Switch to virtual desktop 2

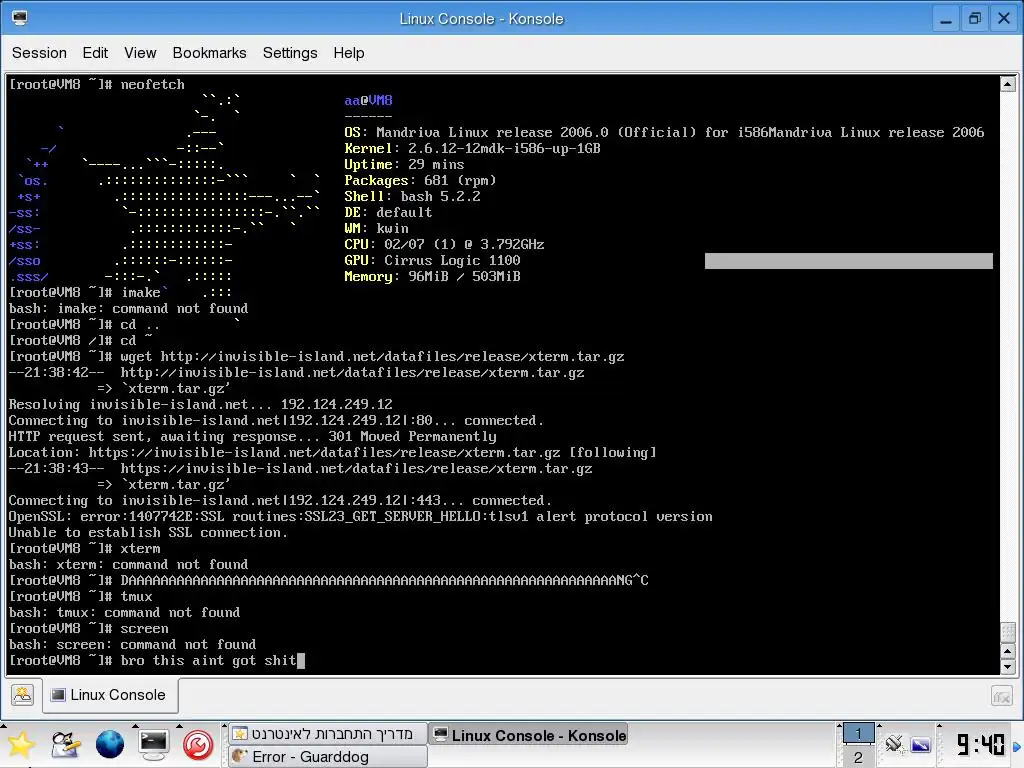[x=858, y=757]
